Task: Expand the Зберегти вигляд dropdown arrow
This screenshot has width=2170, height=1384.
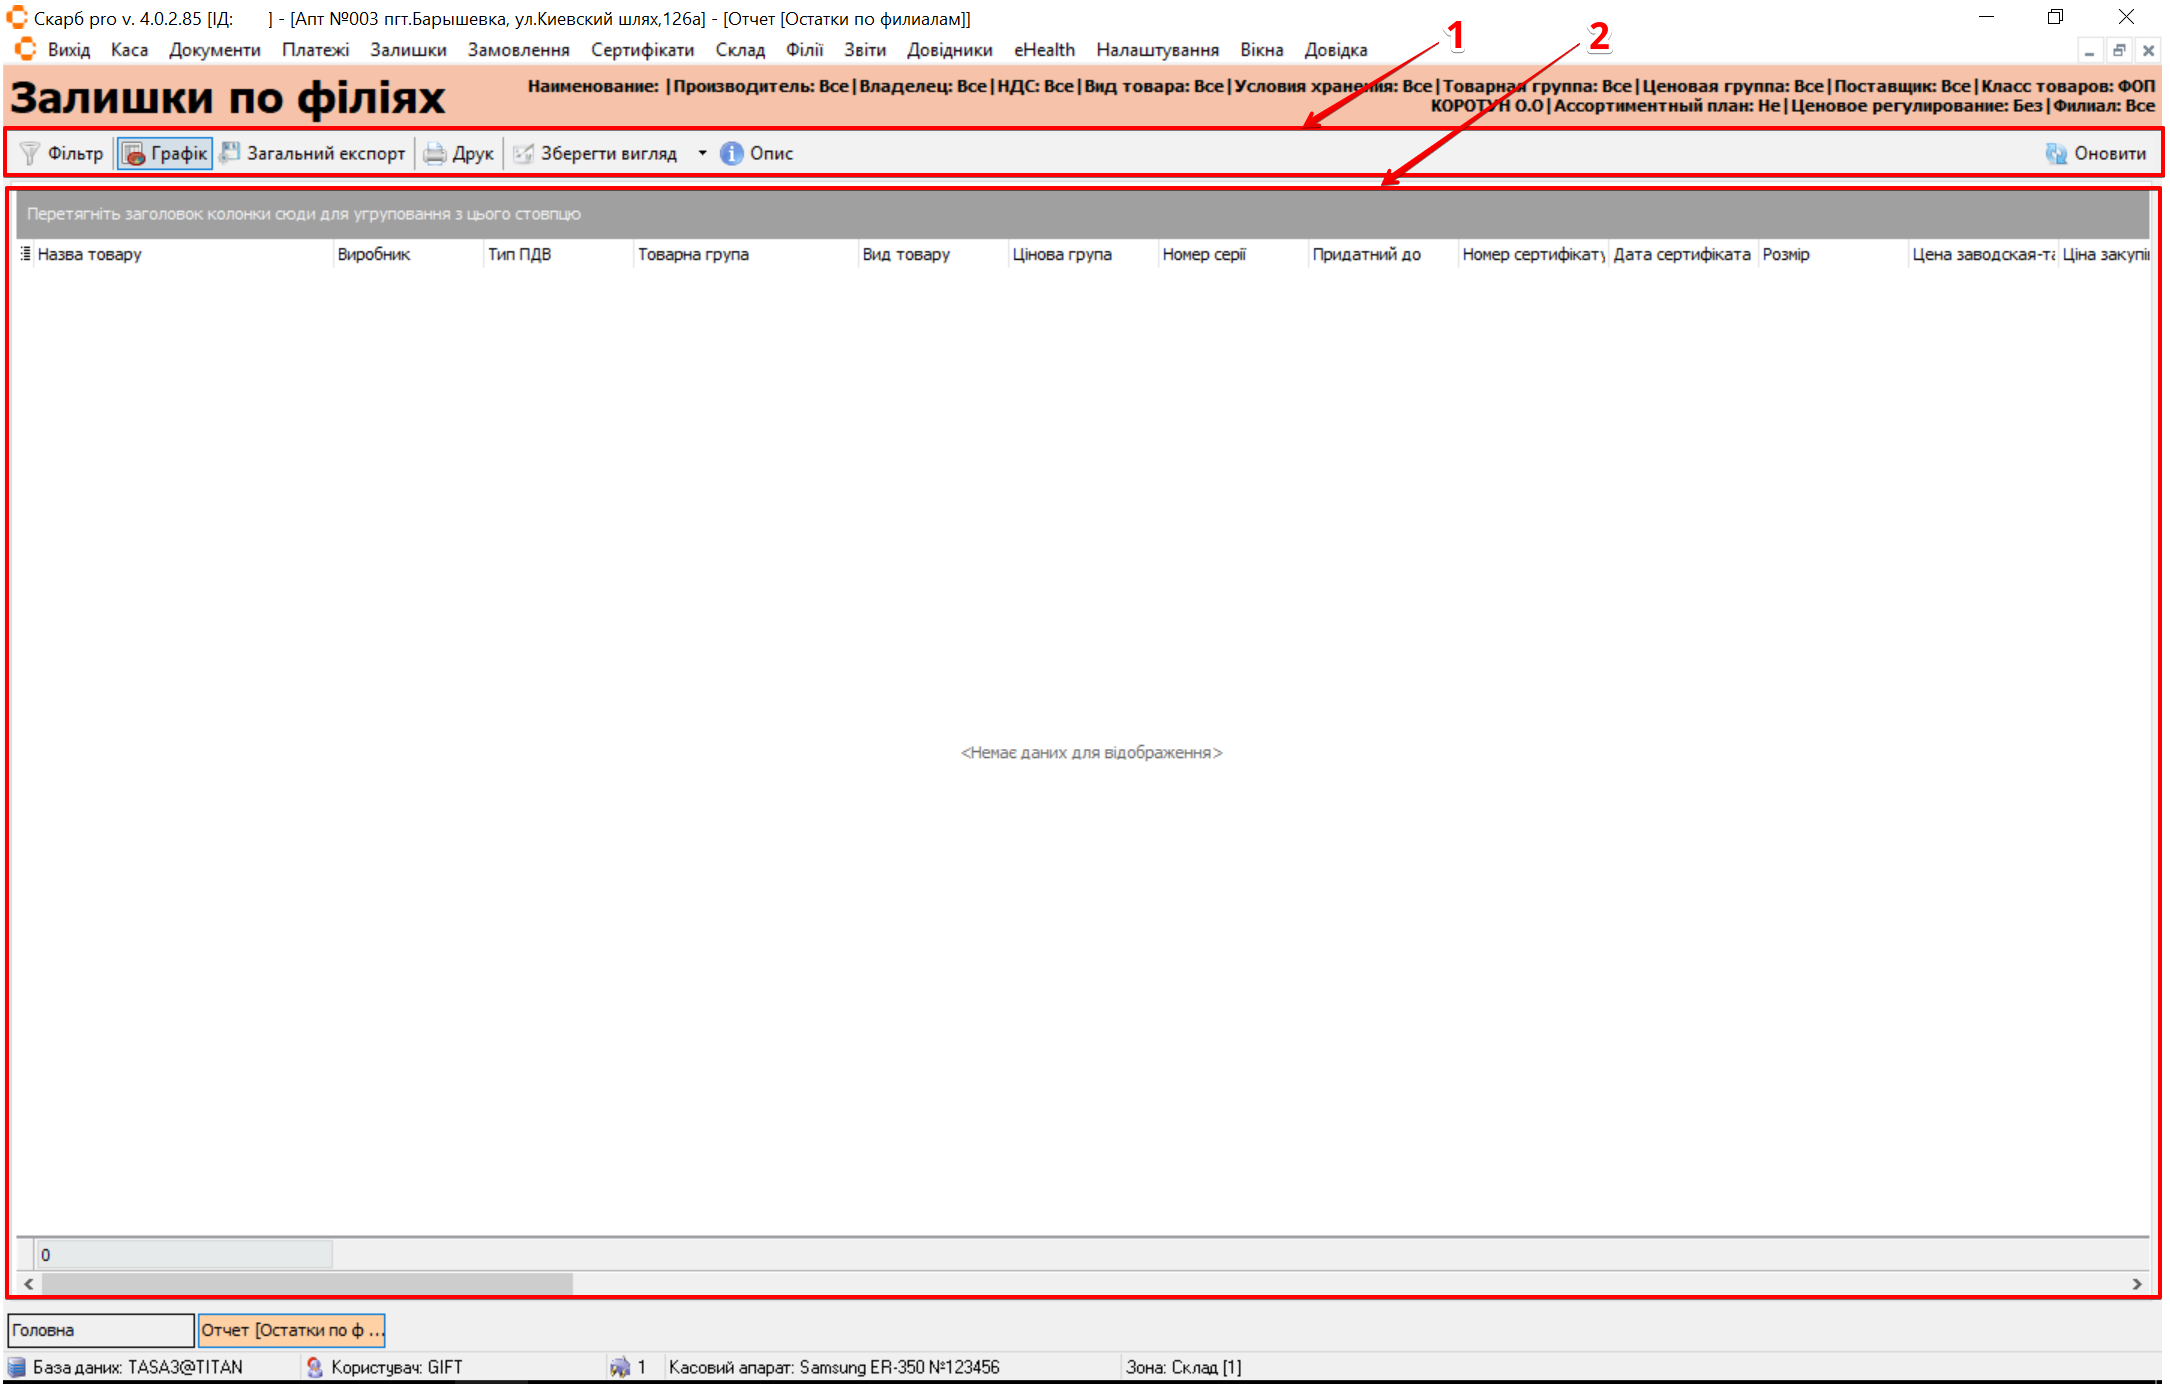Action: [x=702, y=153]
